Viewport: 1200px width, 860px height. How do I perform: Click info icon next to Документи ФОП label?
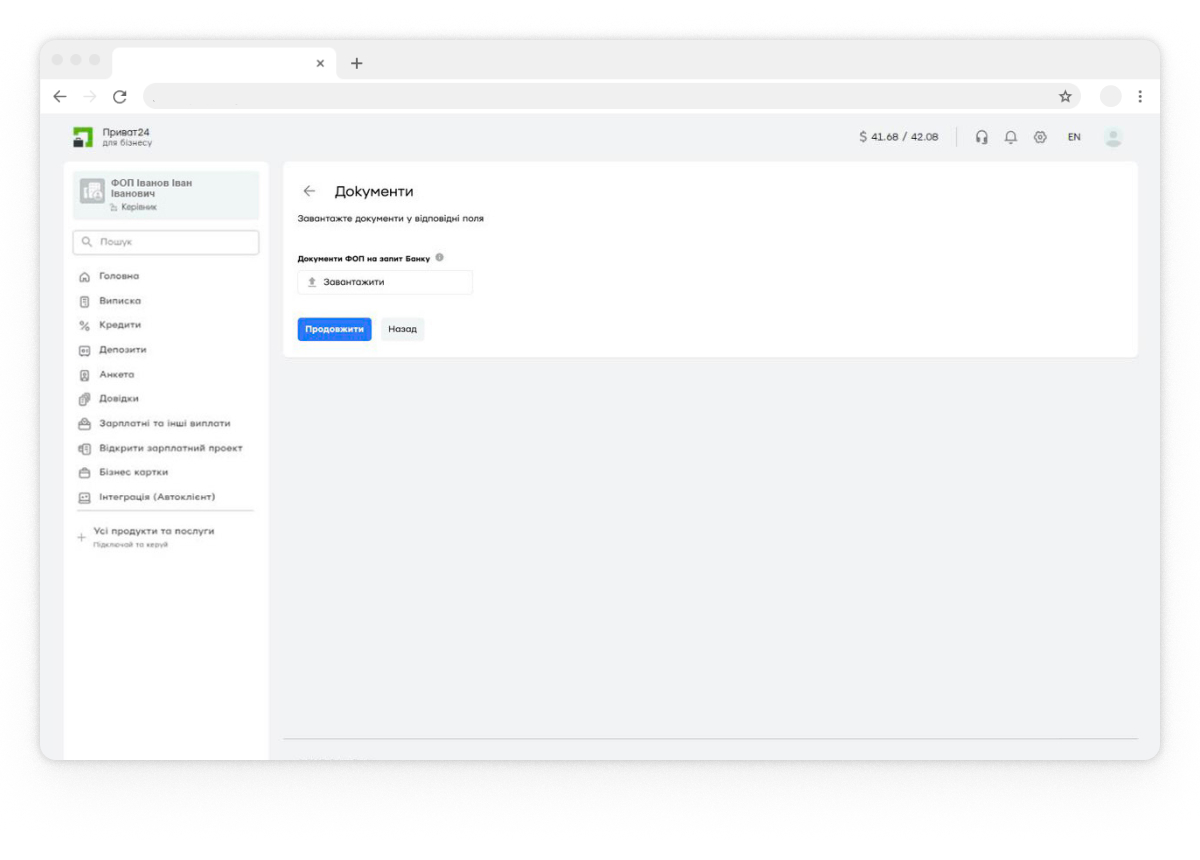(x=440, y=258)
